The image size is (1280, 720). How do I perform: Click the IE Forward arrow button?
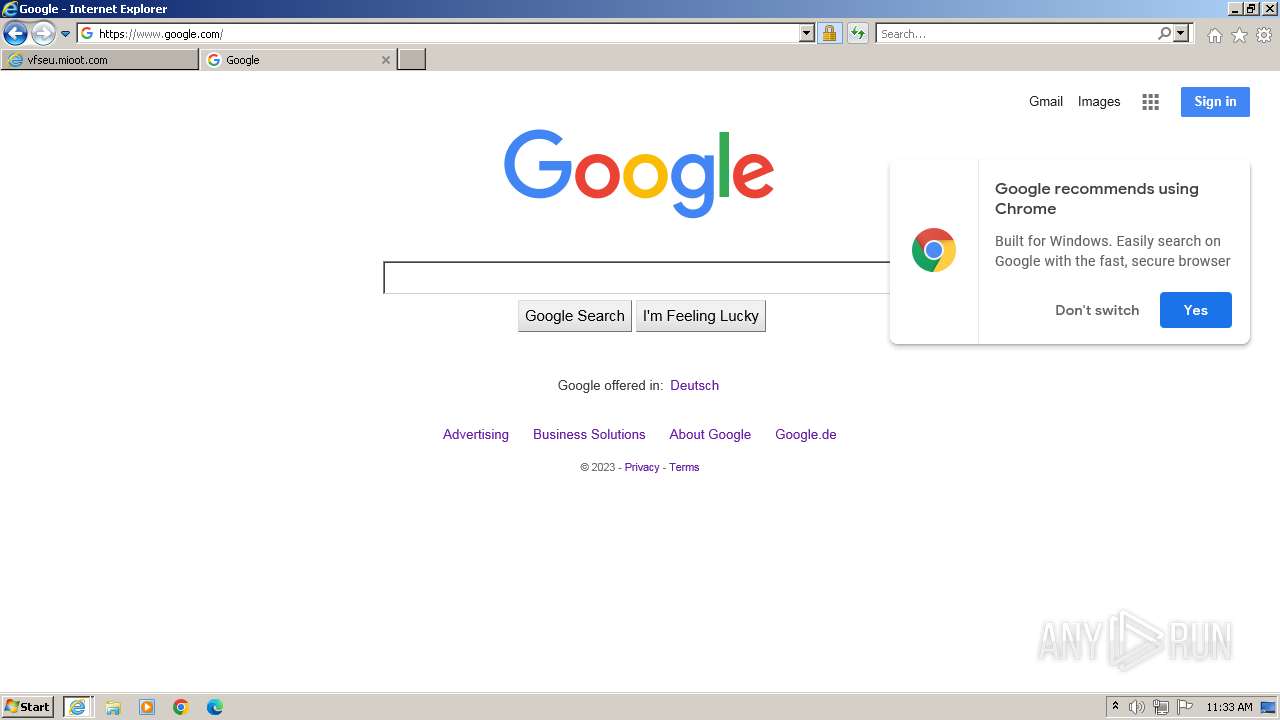(43, 33)
